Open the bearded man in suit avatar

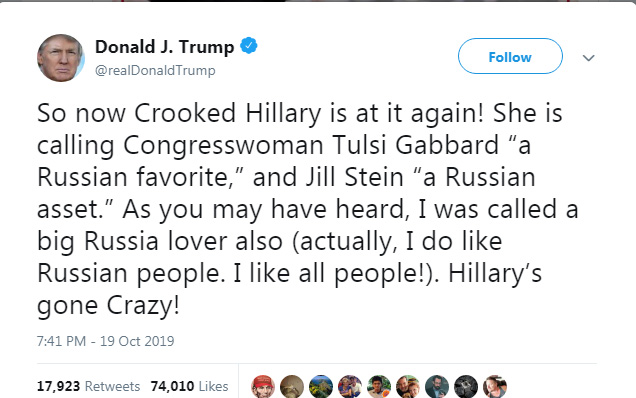pos(437,387)
